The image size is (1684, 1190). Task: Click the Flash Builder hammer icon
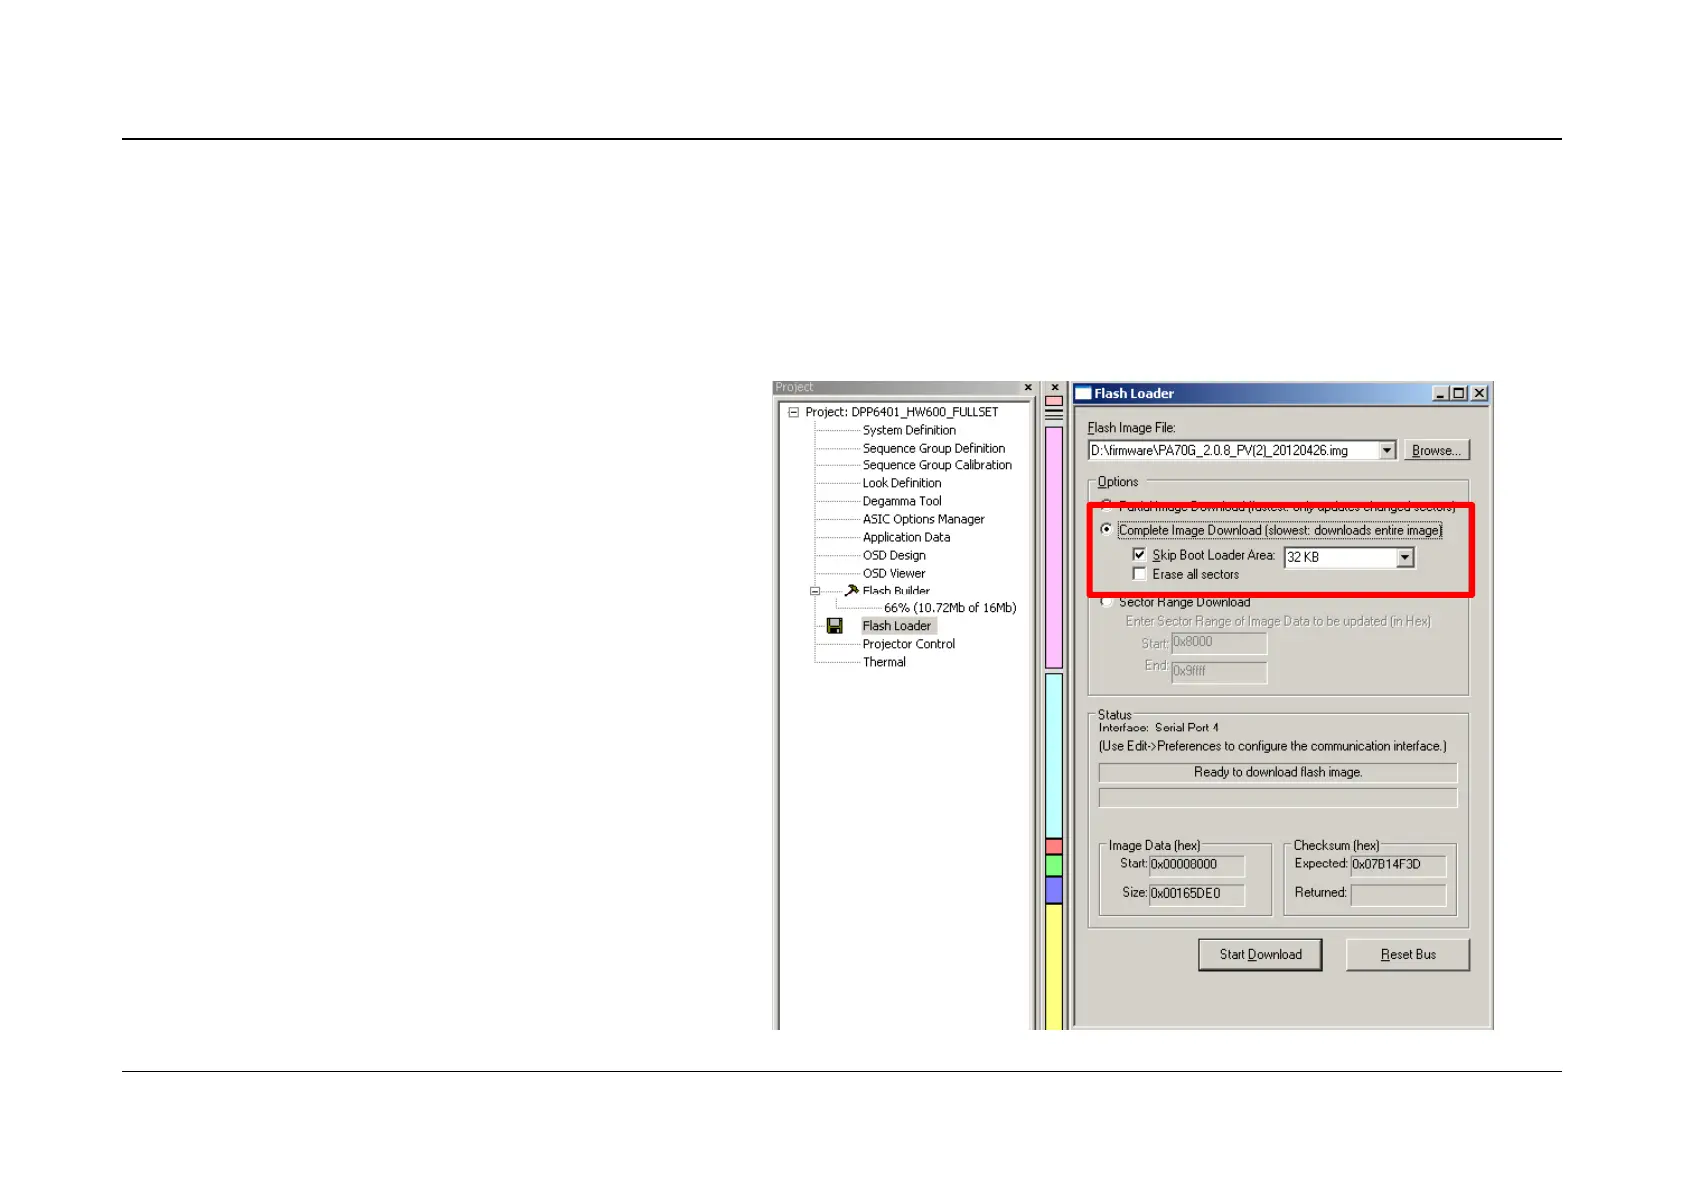[852, 590]
